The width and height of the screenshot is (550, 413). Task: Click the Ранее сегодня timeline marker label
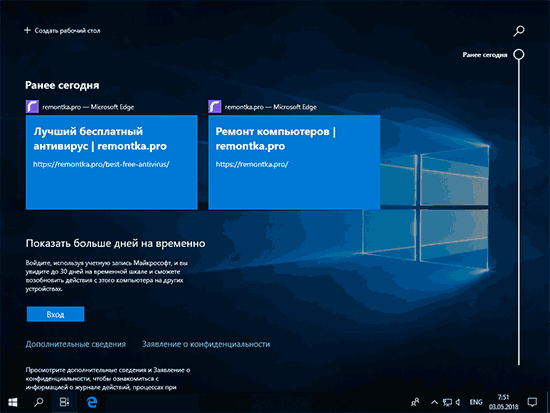[x=485, y=55]
